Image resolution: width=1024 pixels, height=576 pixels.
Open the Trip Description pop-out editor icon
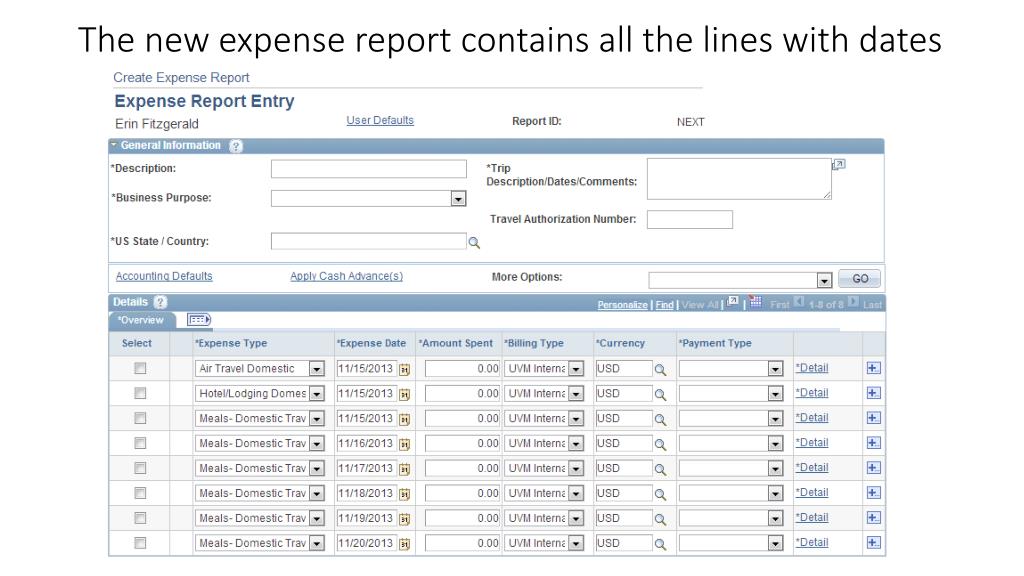pyautogui.click(x=839, y=164)
